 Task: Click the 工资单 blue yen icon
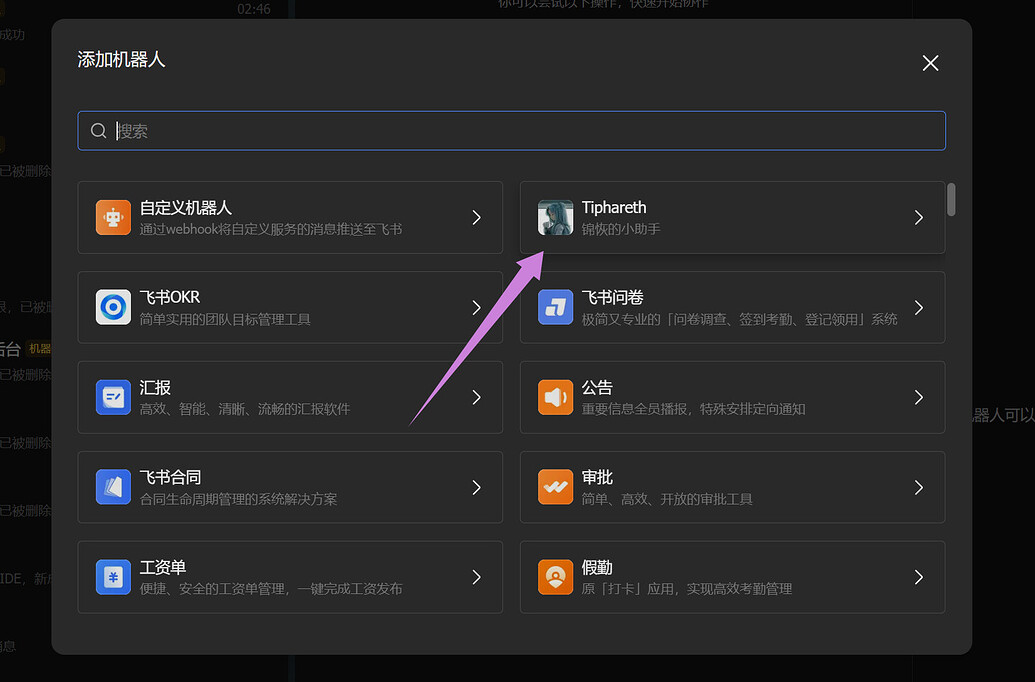113,577
